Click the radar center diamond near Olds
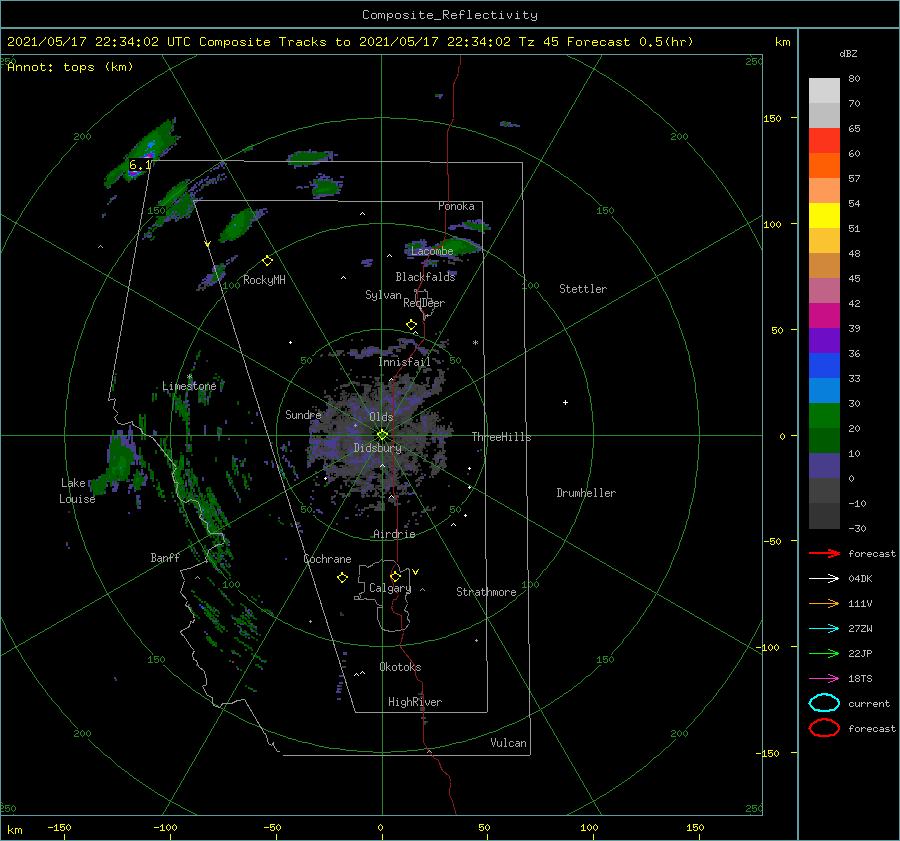The width and height of the screenshot is (900, 841). 382,435
